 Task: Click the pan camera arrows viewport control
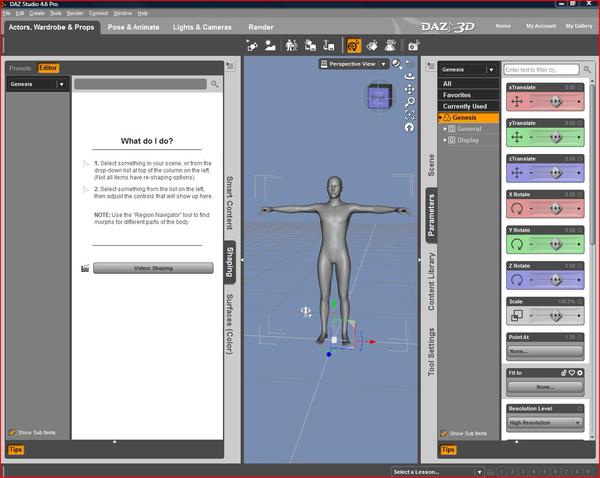[x=409, y=89]
